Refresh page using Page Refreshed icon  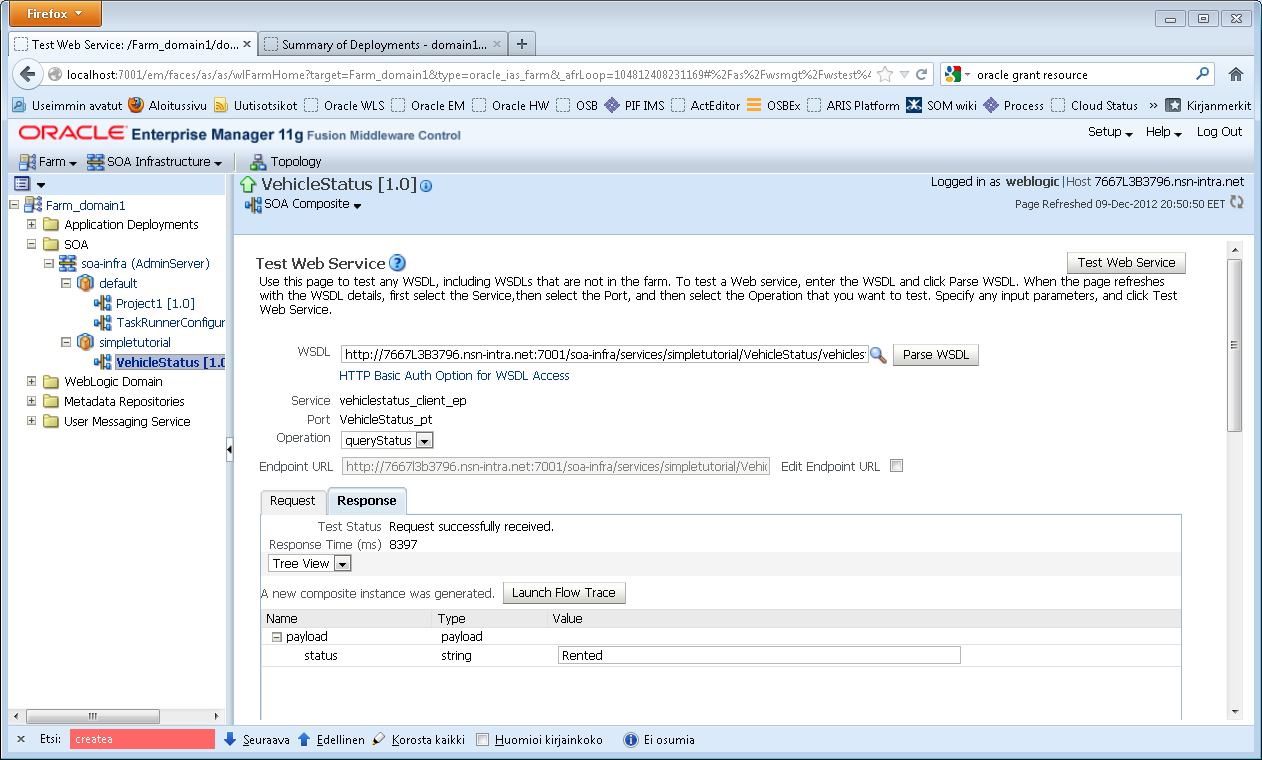point(1237,203)
